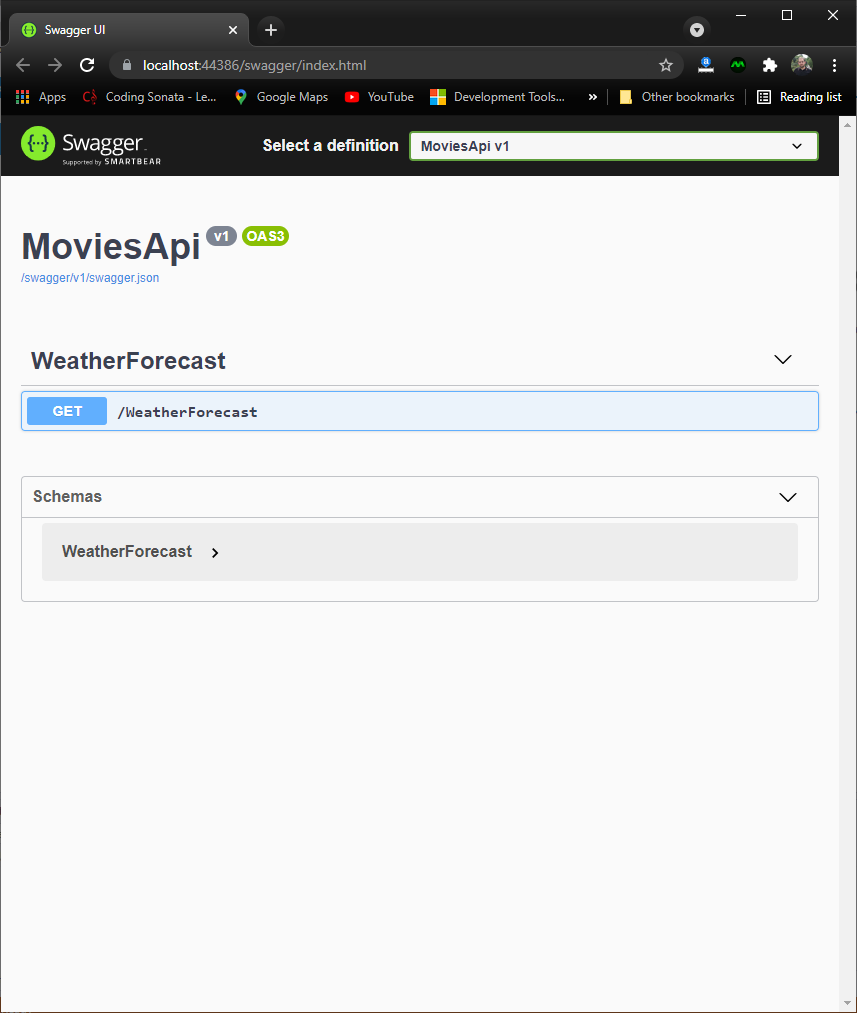Open the MoviesApi v1 definition dropdown

click(x=613, y=145)
